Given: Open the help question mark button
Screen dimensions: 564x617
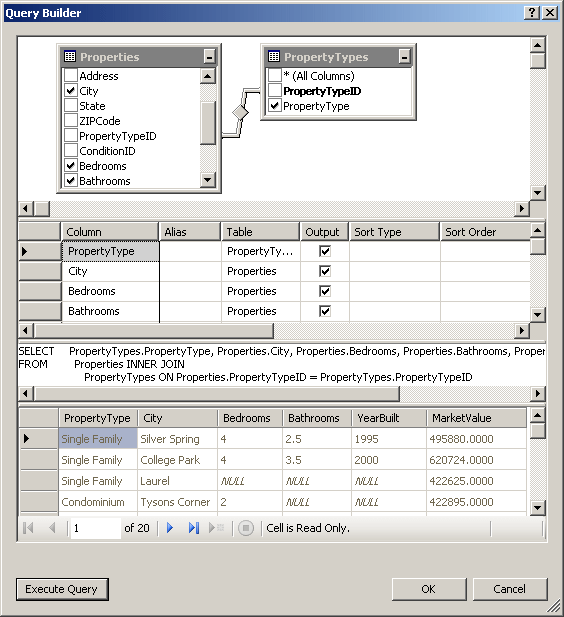Looking at the screenshot, I should 531,13.
